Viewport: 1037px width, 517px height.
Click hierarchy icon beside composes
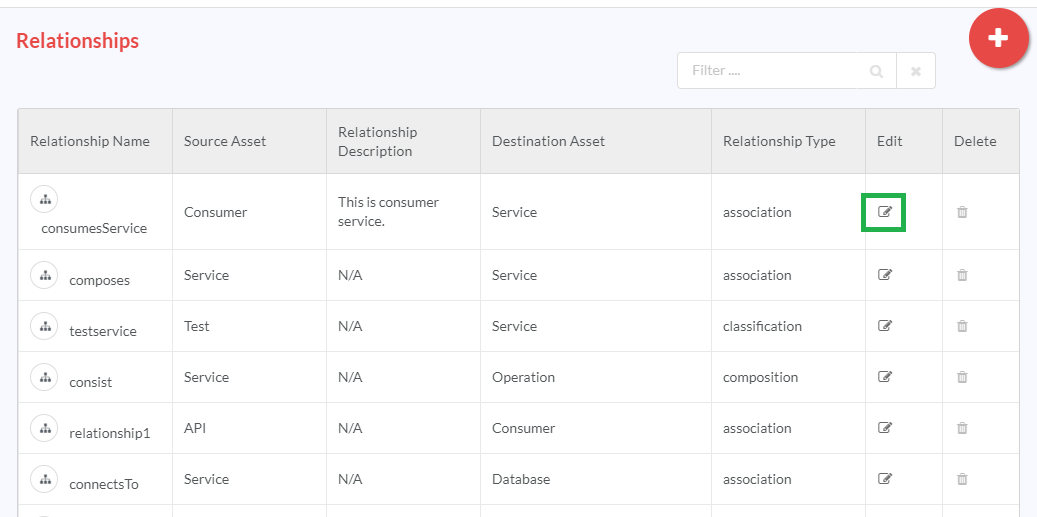click(x=44, y=275)
